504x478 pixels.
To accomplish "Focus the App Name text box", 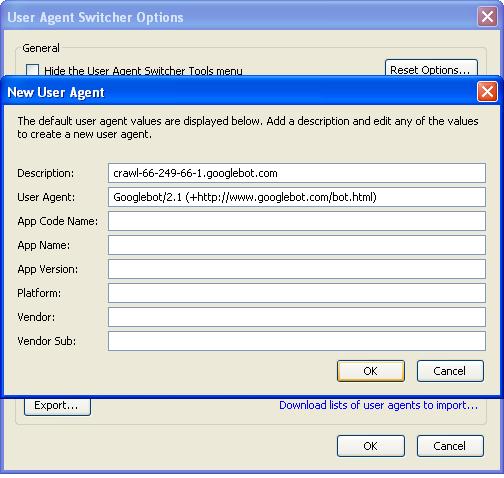I will point(297,245).
